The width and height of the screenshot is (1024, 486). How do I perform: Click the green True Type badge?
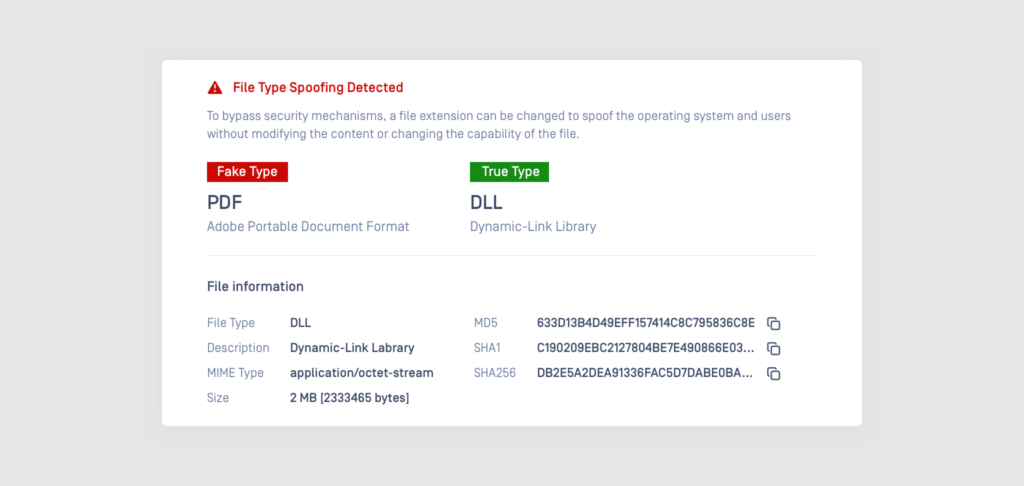510,172
